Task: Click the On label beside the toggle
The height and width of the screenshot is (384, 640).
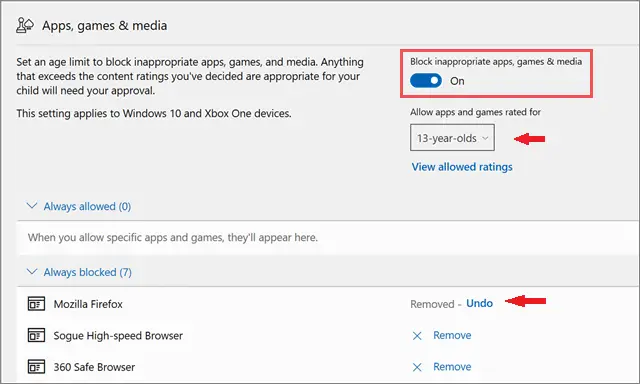Action: click(x=457, y=81)
